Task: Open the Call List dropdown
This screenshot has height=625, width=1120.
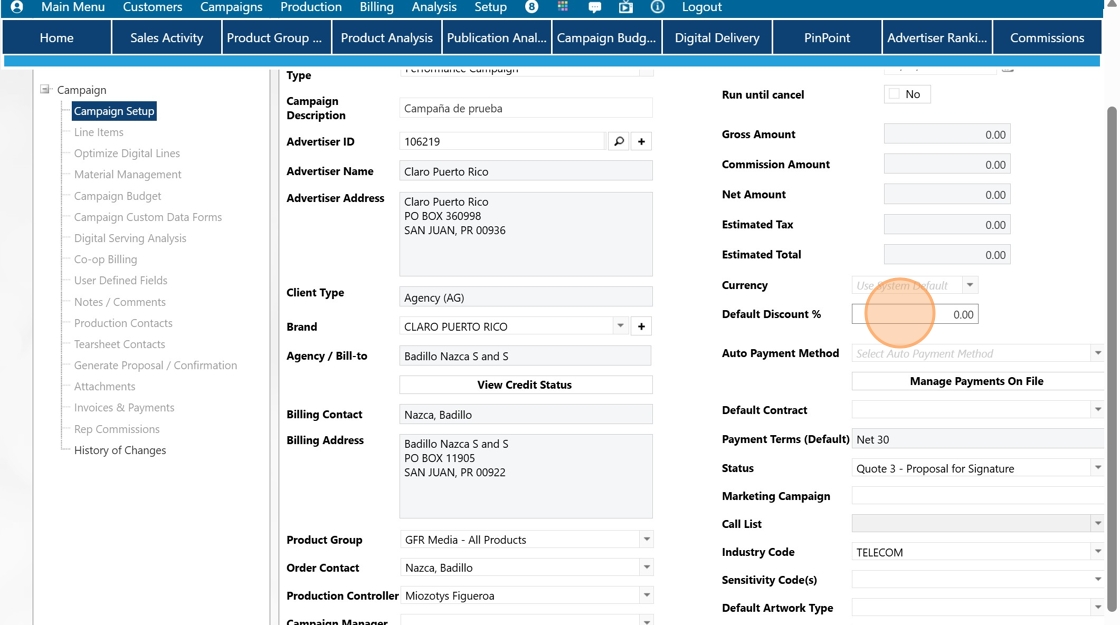Action: coord(1097,524)
